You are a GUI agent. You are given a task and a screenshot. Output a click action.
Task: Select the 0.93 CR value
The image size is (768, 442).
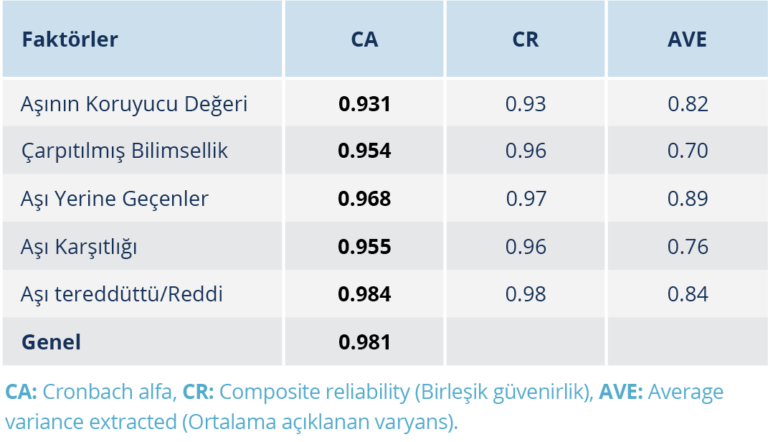pyautogui.click(x=526, y=104)
